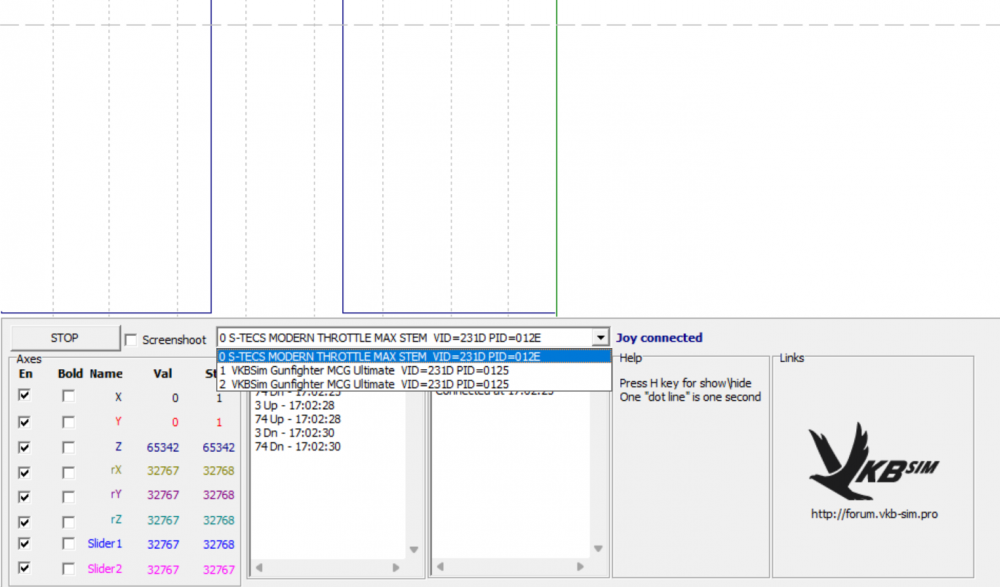Image resolution: width=1000 pixels, height=587 pixels.
Task: Open the http://forum.vkb-sim.pro link
Action: (873, 513)
